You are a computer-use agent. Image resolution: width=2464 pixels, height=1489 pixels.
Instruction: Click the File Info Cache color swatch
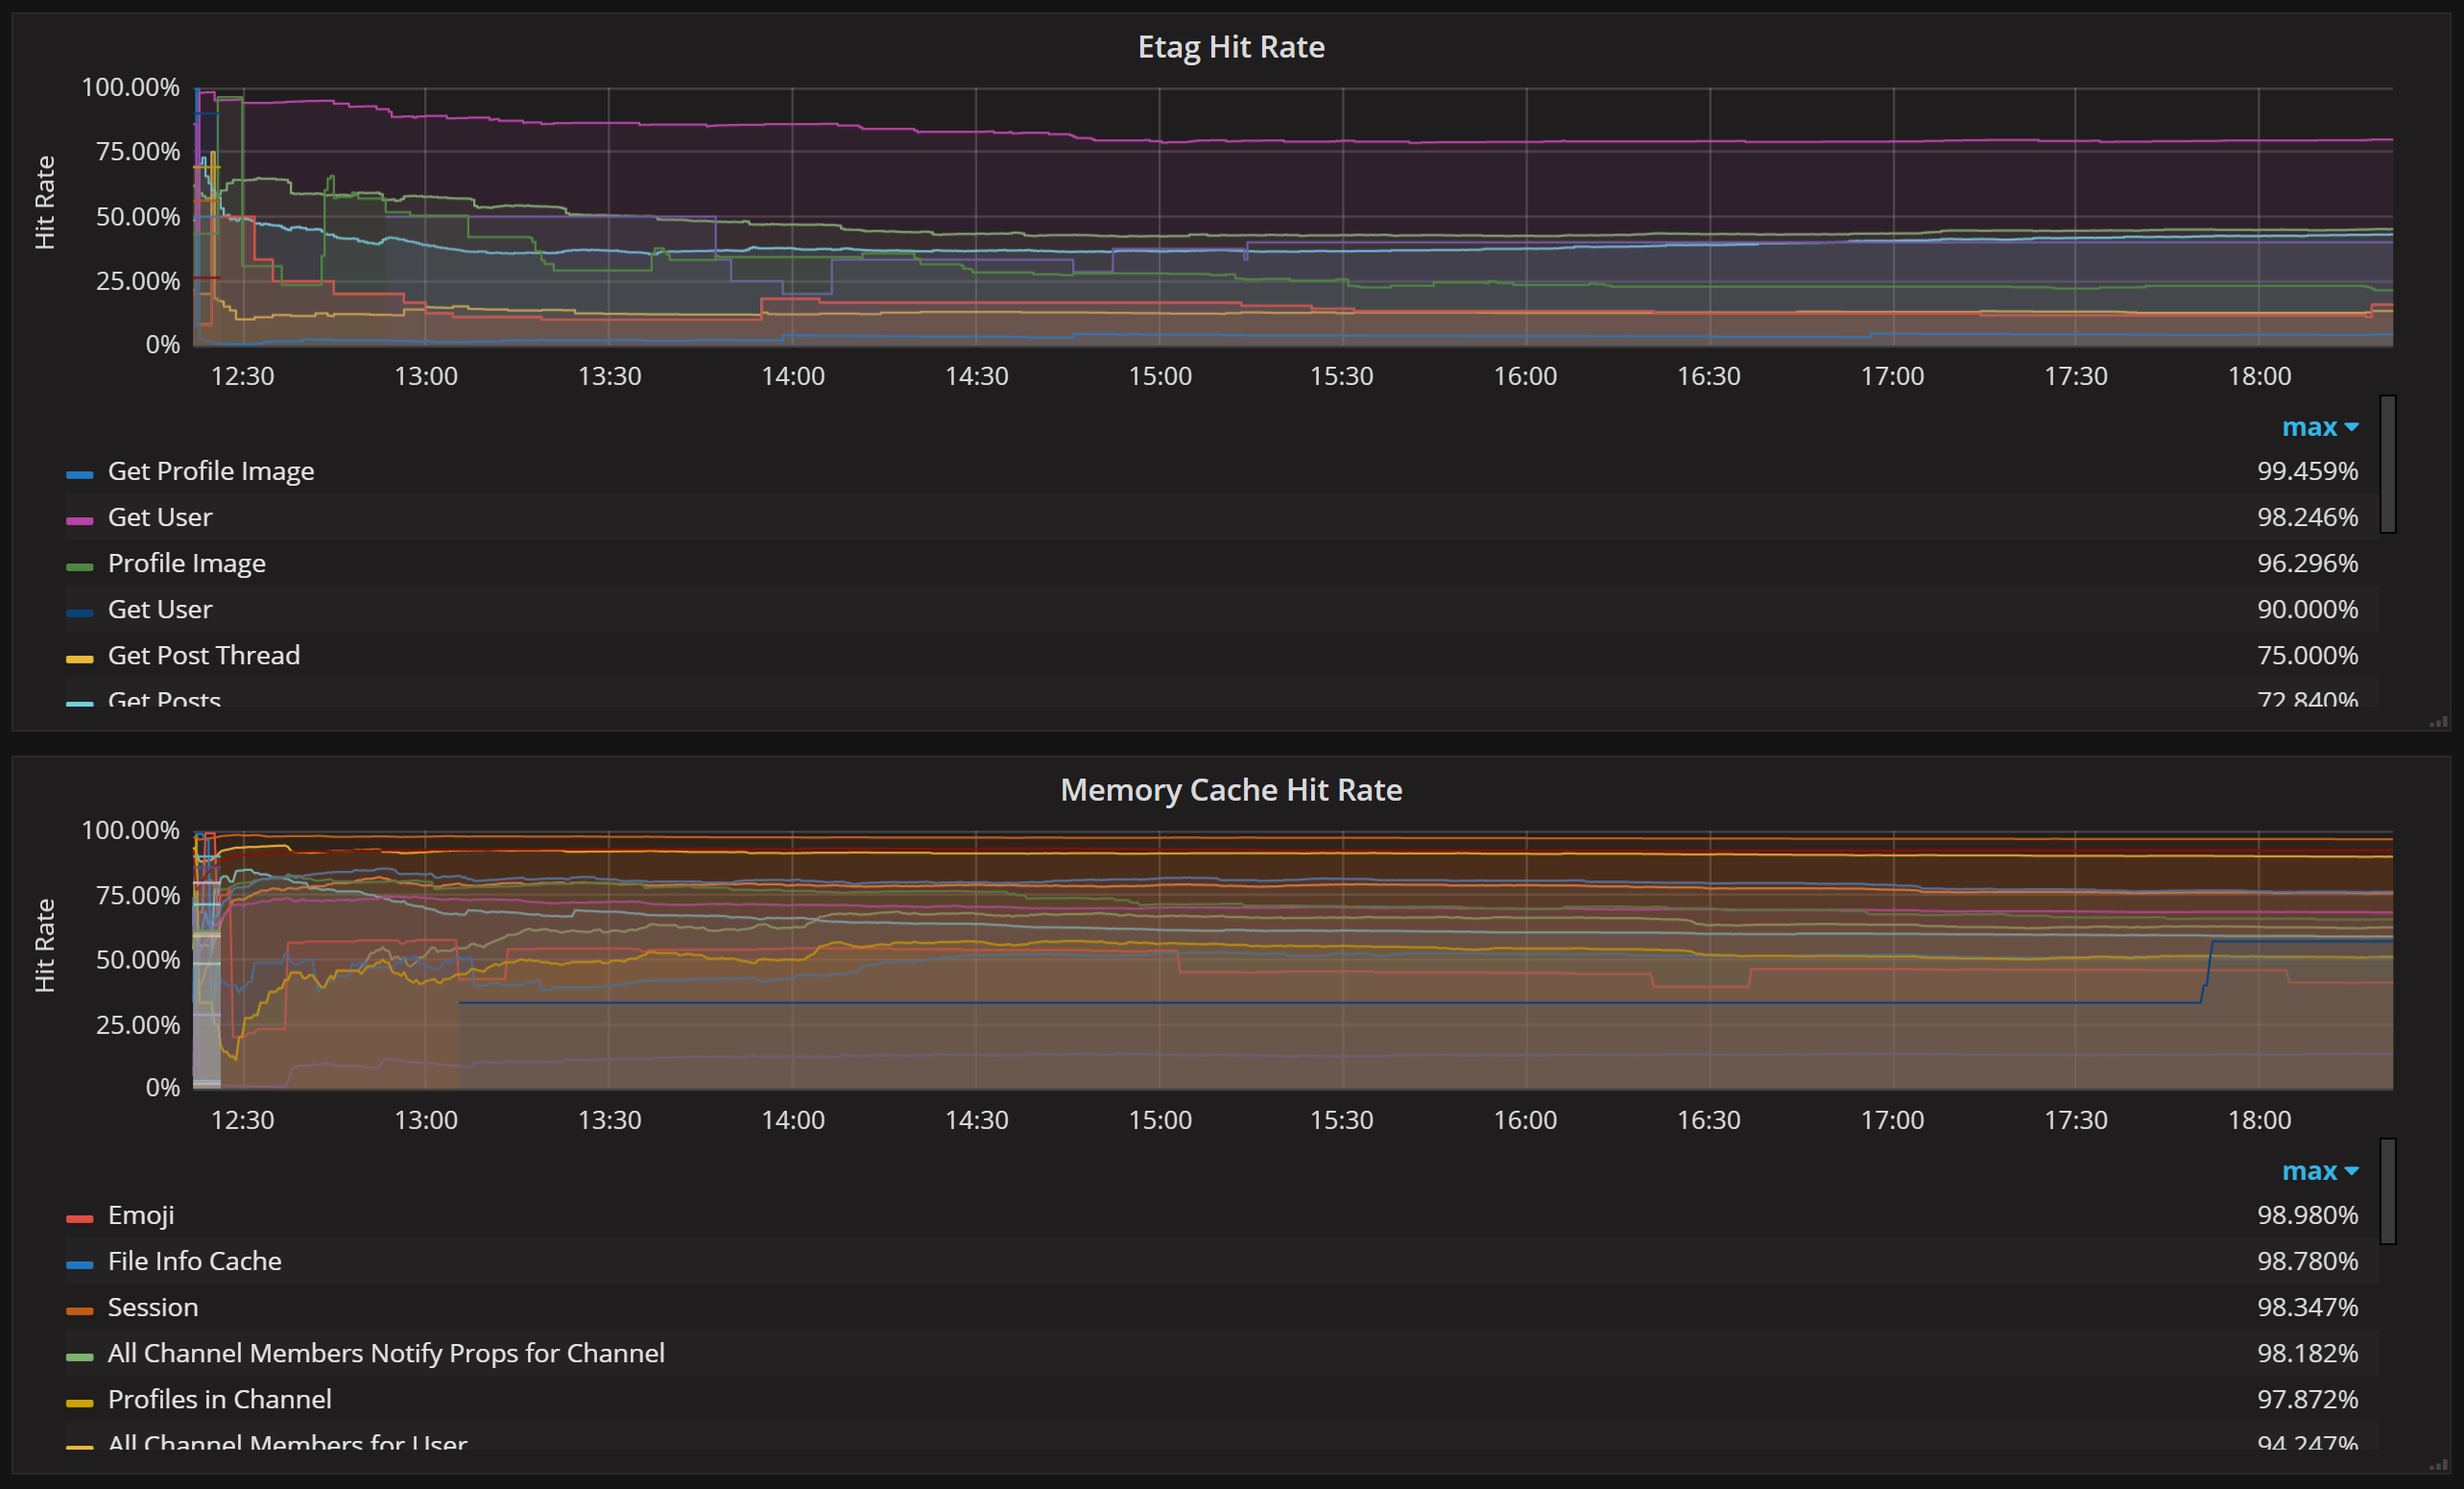click(x=79, y=1264)
